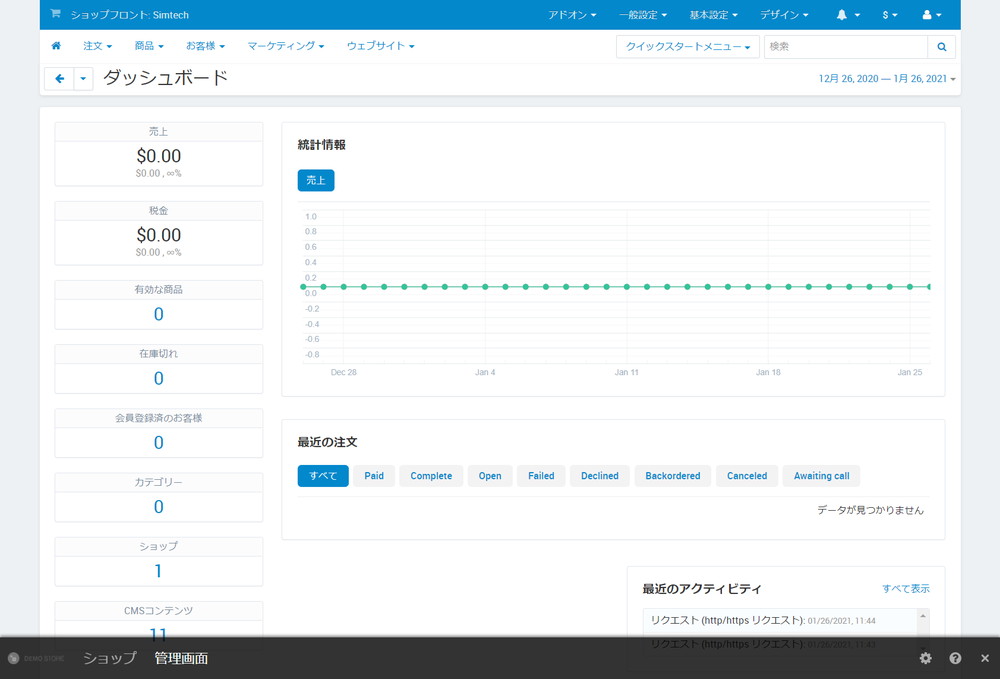Viewport: 1000px width, 679px height.
Task: Click the back arrow button
Action: pyautogui.click(x=59, y=78)
